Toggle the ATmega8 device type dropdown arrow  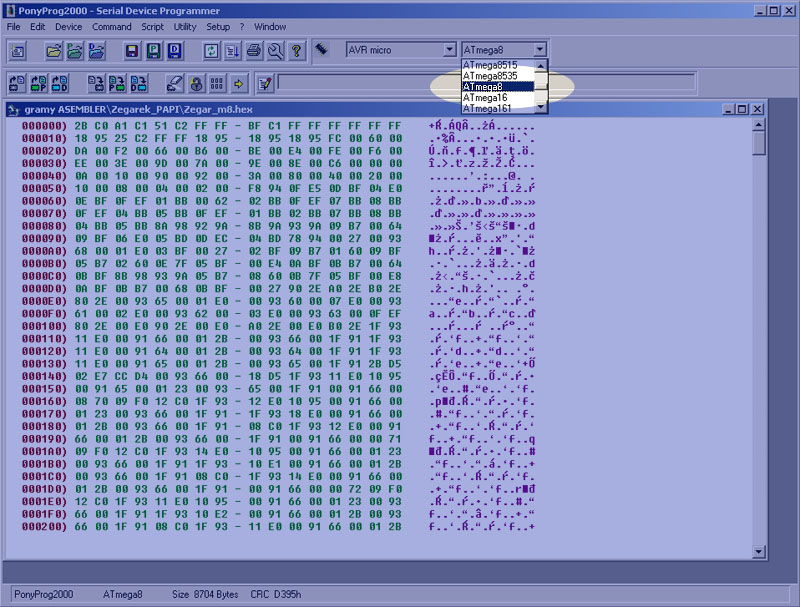[540, 49]
